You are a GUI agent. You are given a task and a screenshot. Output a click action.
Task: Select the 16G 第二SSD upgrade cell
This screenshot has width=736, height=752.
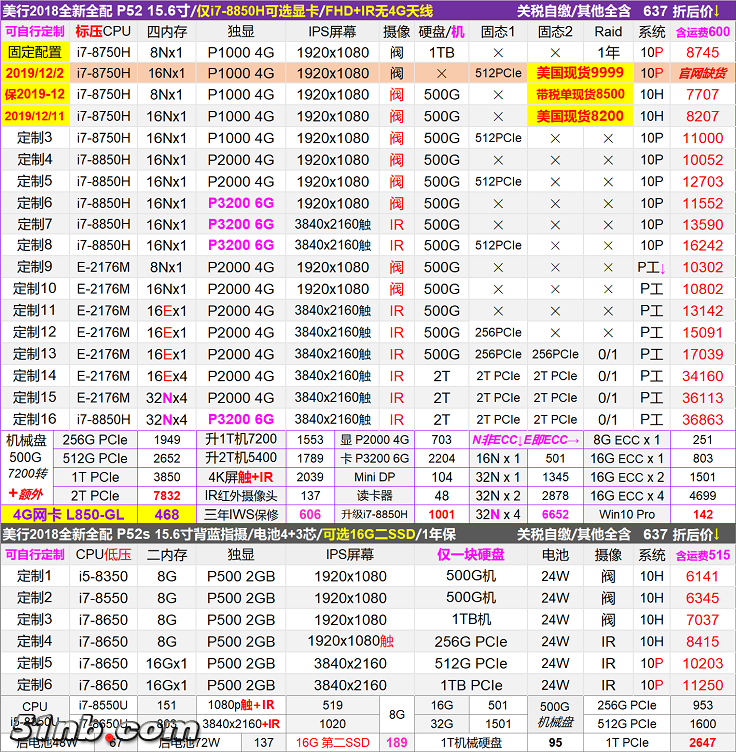click(x=331, y=742)
